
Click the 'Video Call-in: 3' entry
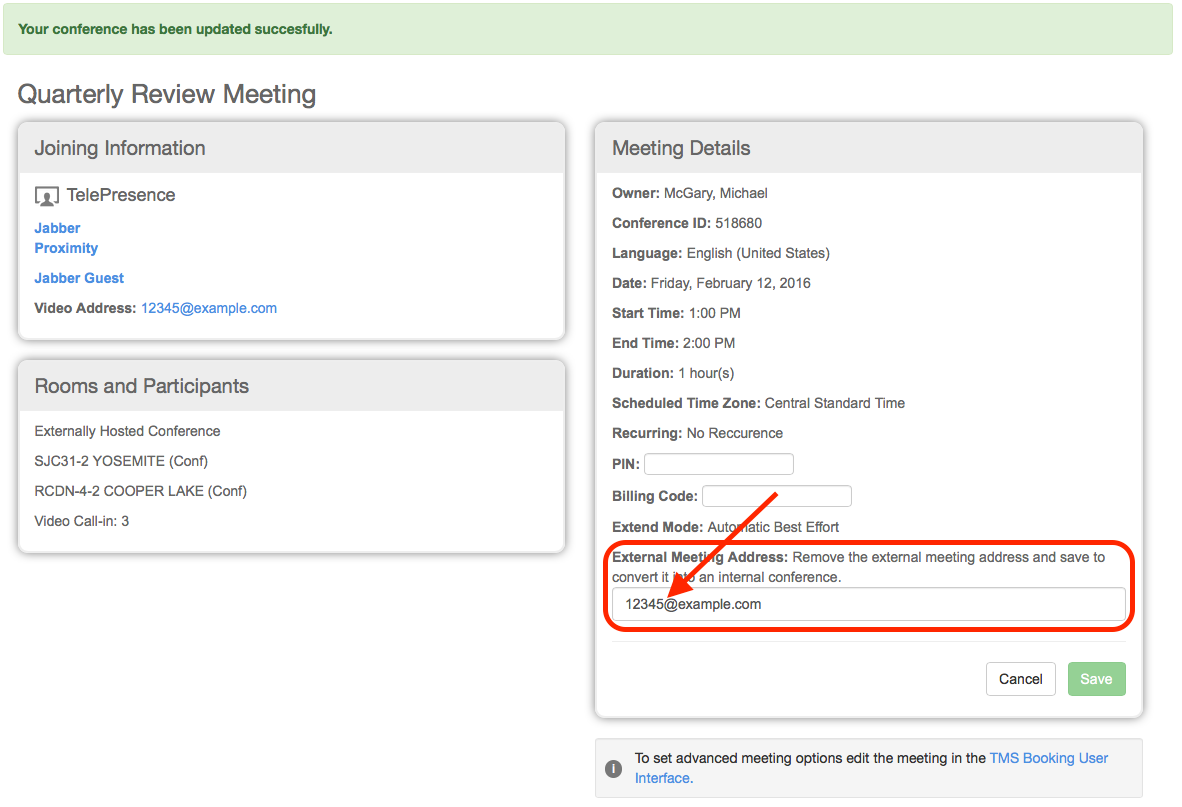point(82,521)
